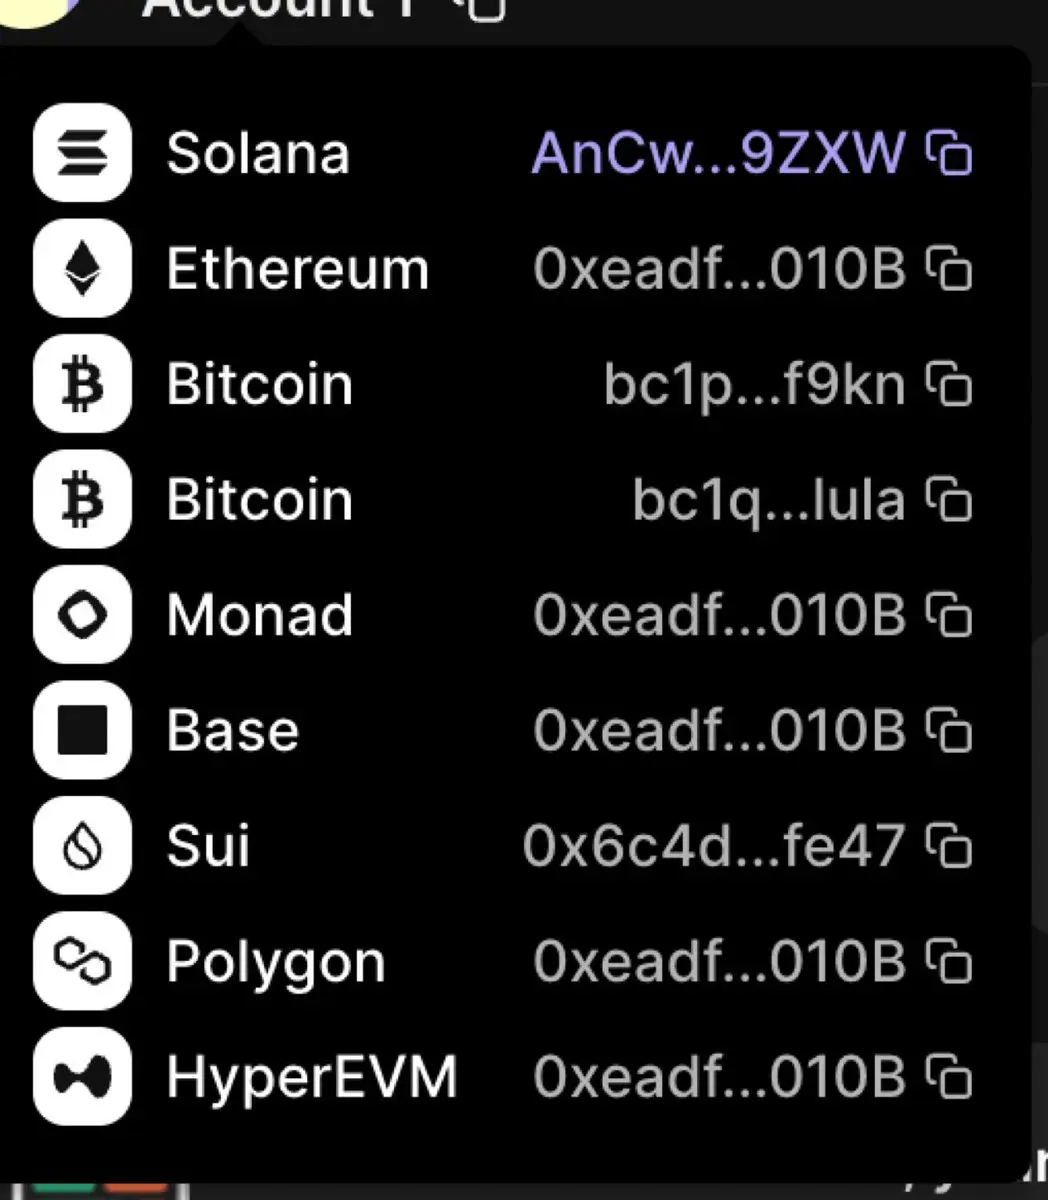1048x1200 pixels.
Task: Select the Base network row label
Action: tap(233, 730)
